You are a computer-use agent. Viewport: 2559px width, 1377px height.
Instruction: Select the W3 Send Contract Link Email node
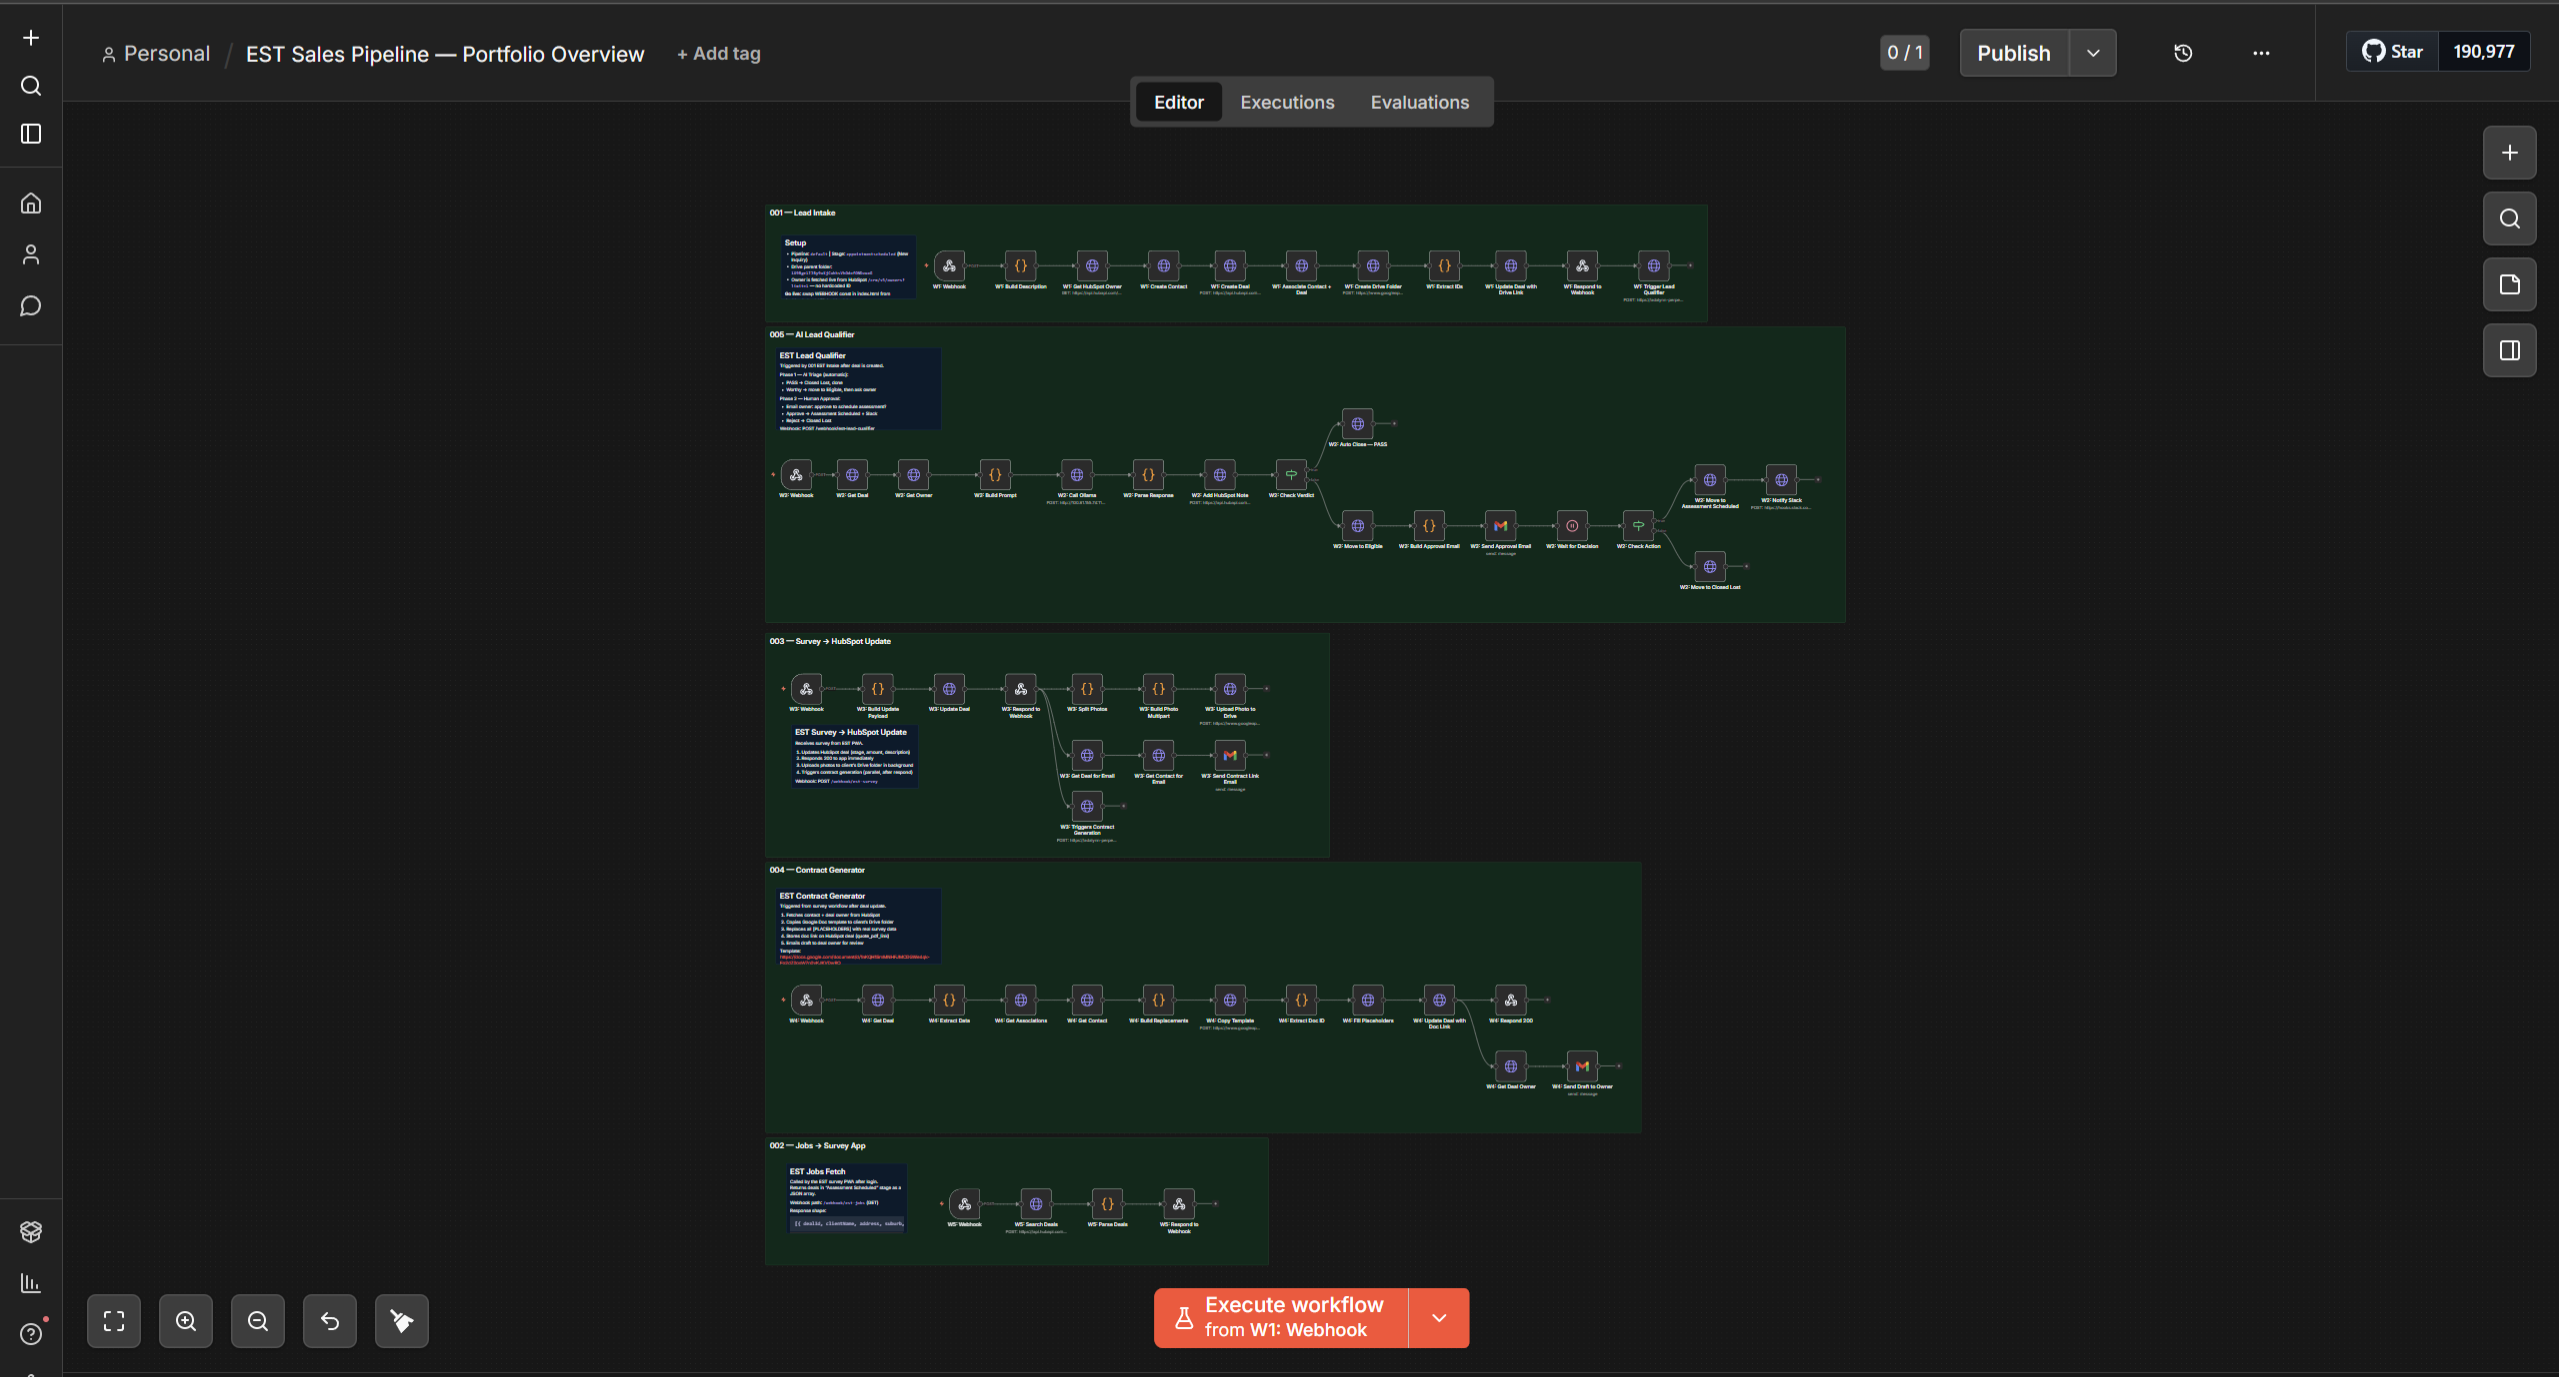click(x=1230, y=756)
